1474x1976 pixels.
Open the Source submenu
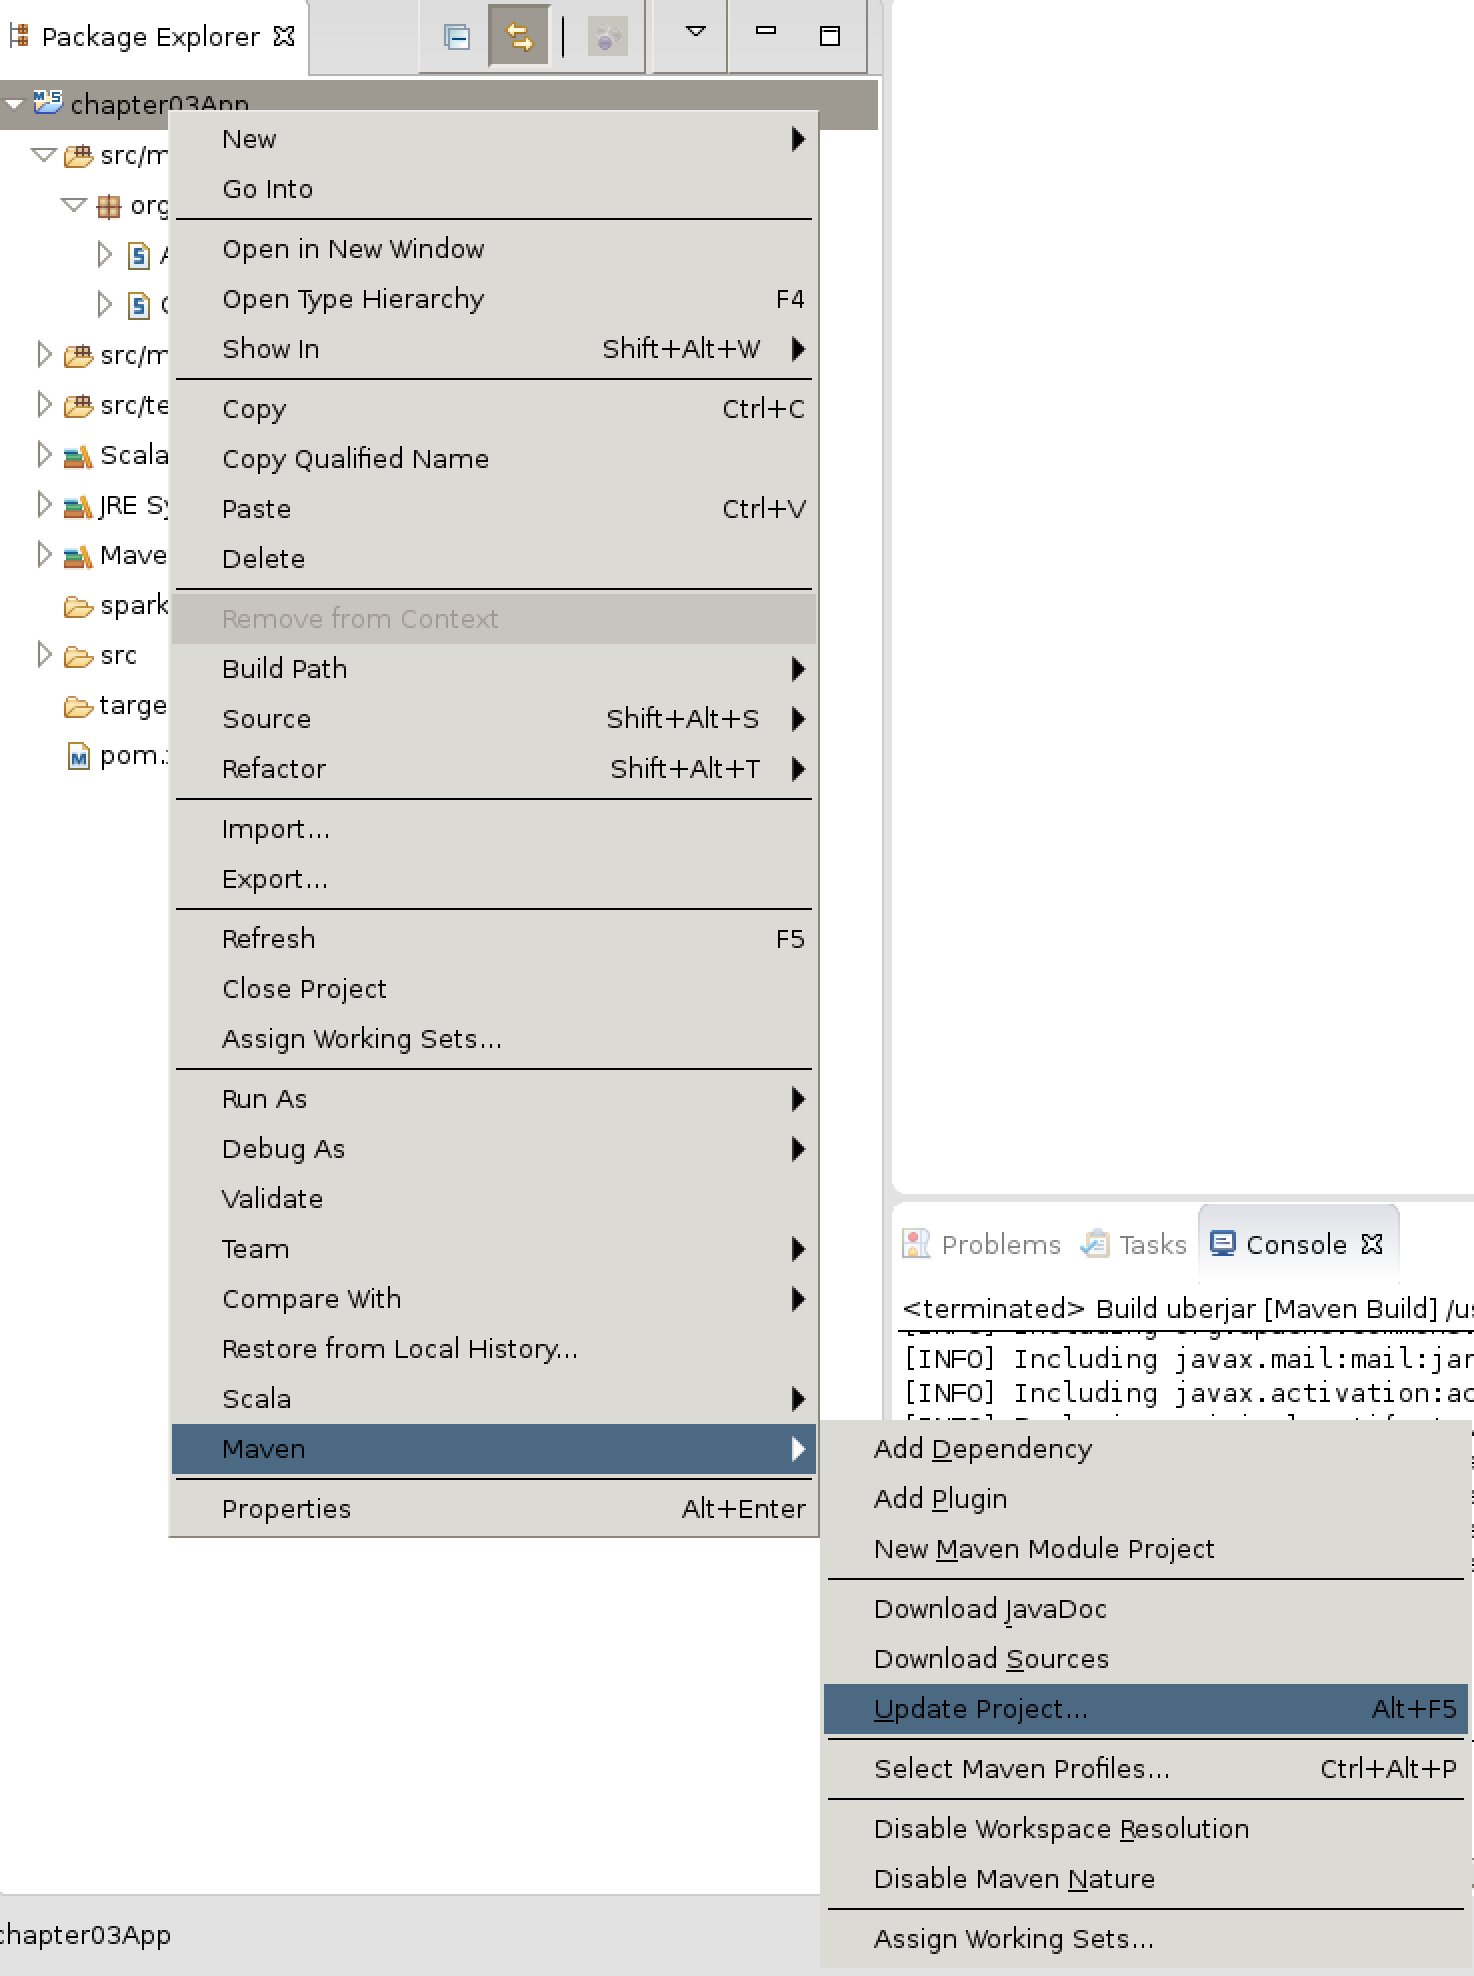pyautogui.click(x=494, y=719)
